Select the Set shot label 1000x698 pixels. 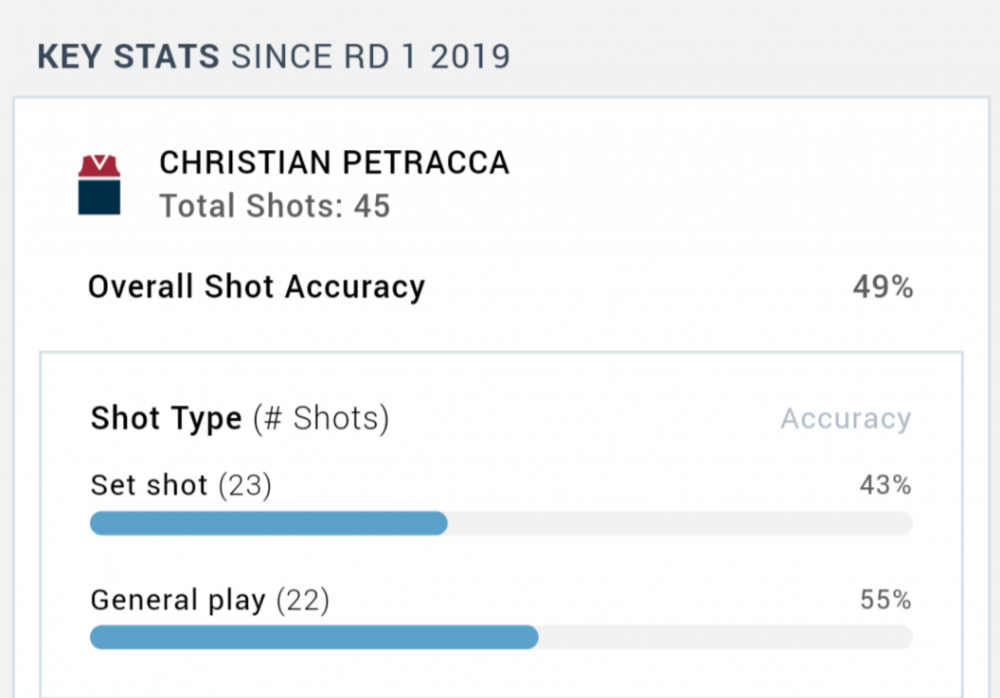click(149, 486)
